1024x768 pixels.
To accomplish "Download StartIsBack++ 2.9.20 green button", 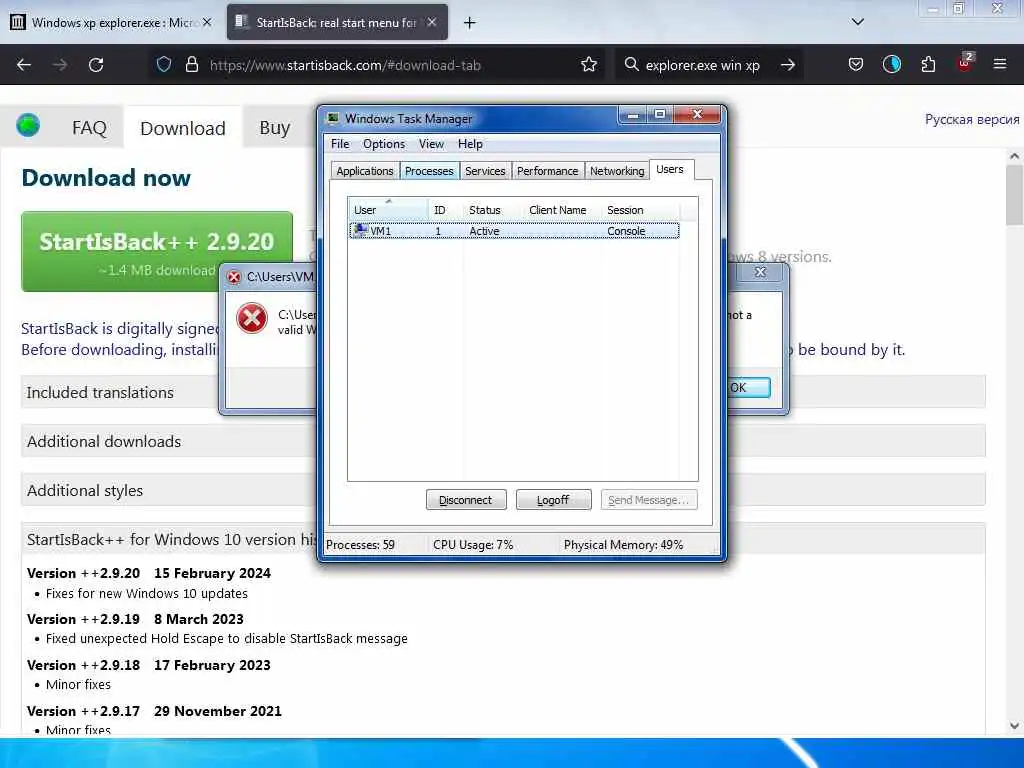I will pos(157,251).
